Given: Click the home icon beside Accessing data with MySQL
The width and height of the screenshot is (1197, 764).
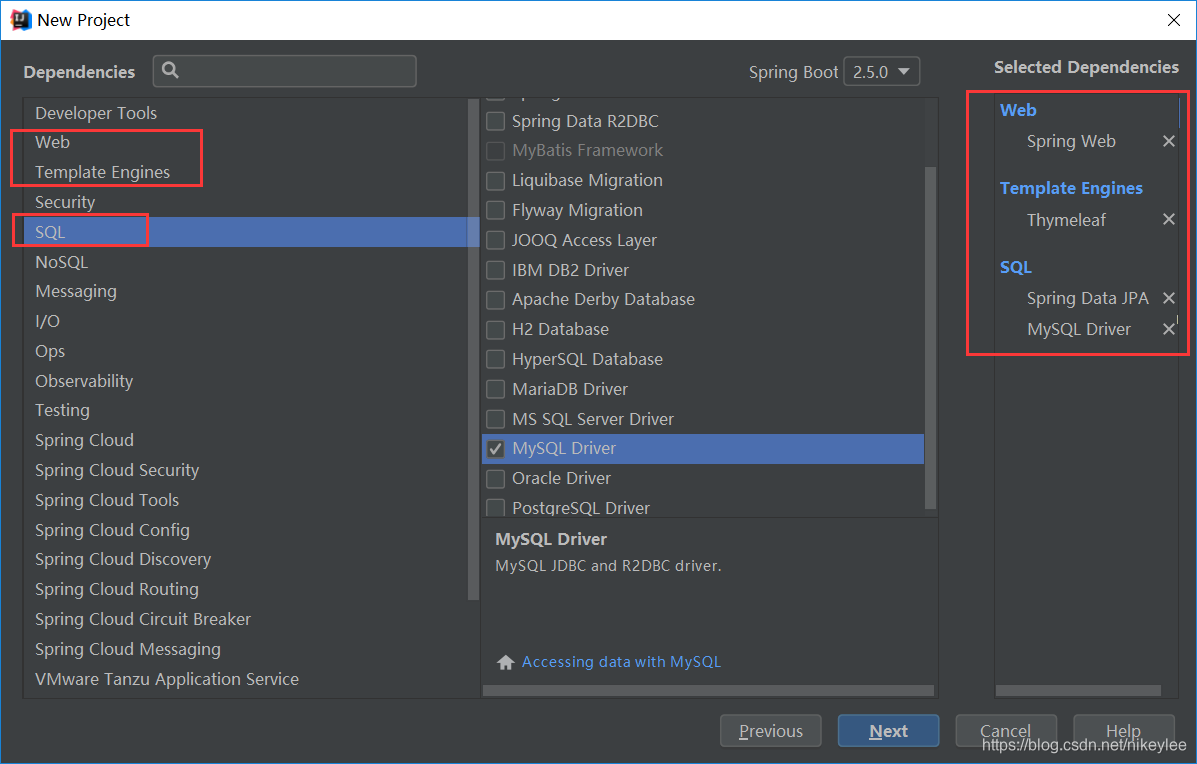Looking at the screenshot, I should [505, 661].
